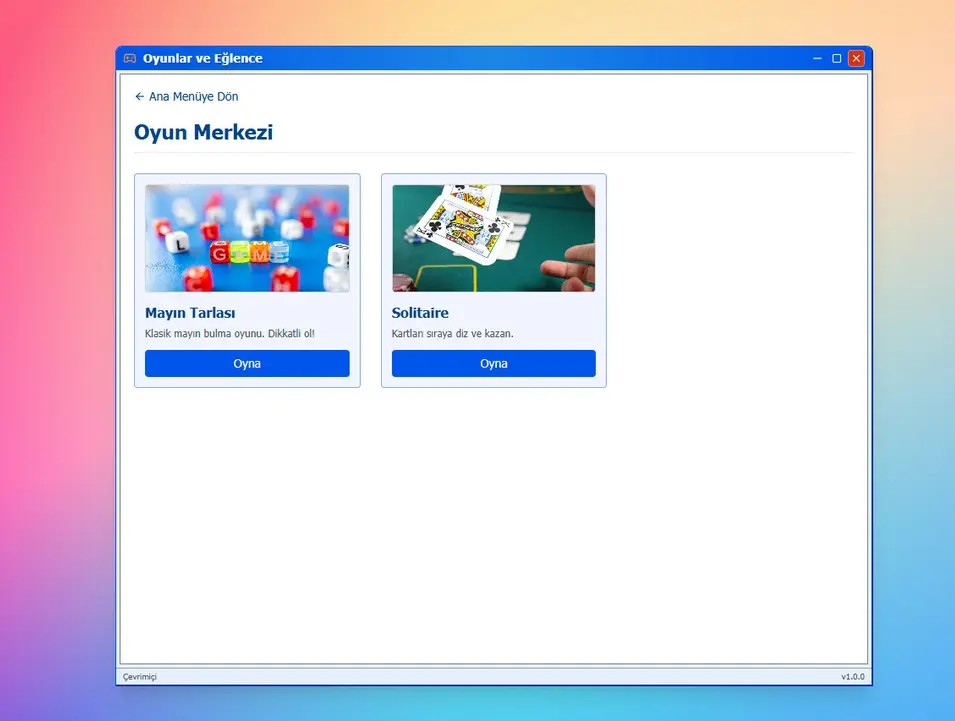Go back via the Ana Menüye Dön link
955x721 pixels.
(x=193, y=97)
